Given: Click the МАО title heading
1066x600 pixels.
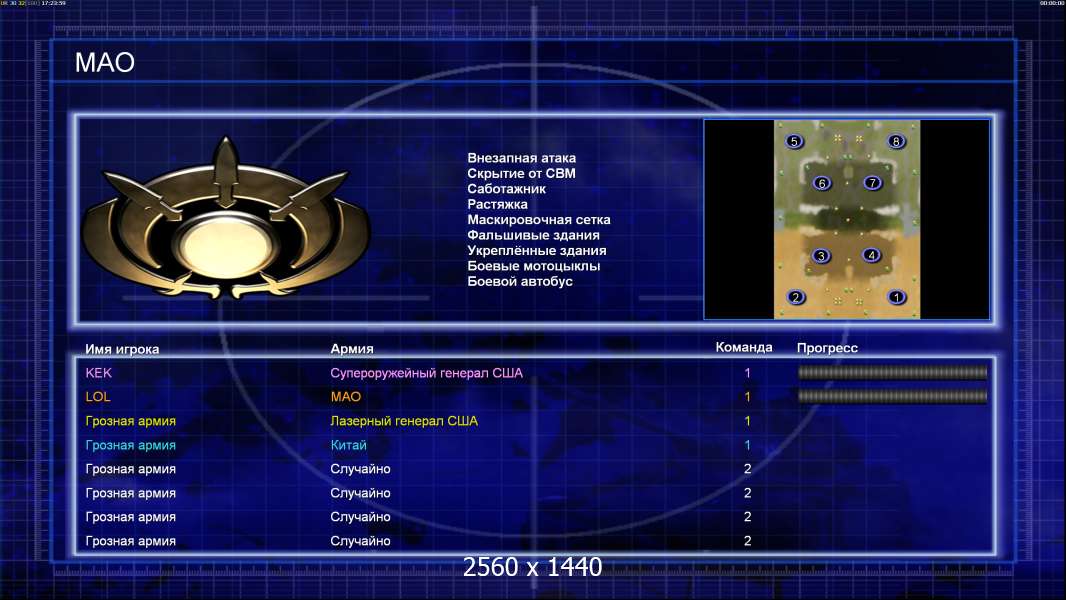Looking at the screenshot, I should pyautogui.click(x=105, y=63).
